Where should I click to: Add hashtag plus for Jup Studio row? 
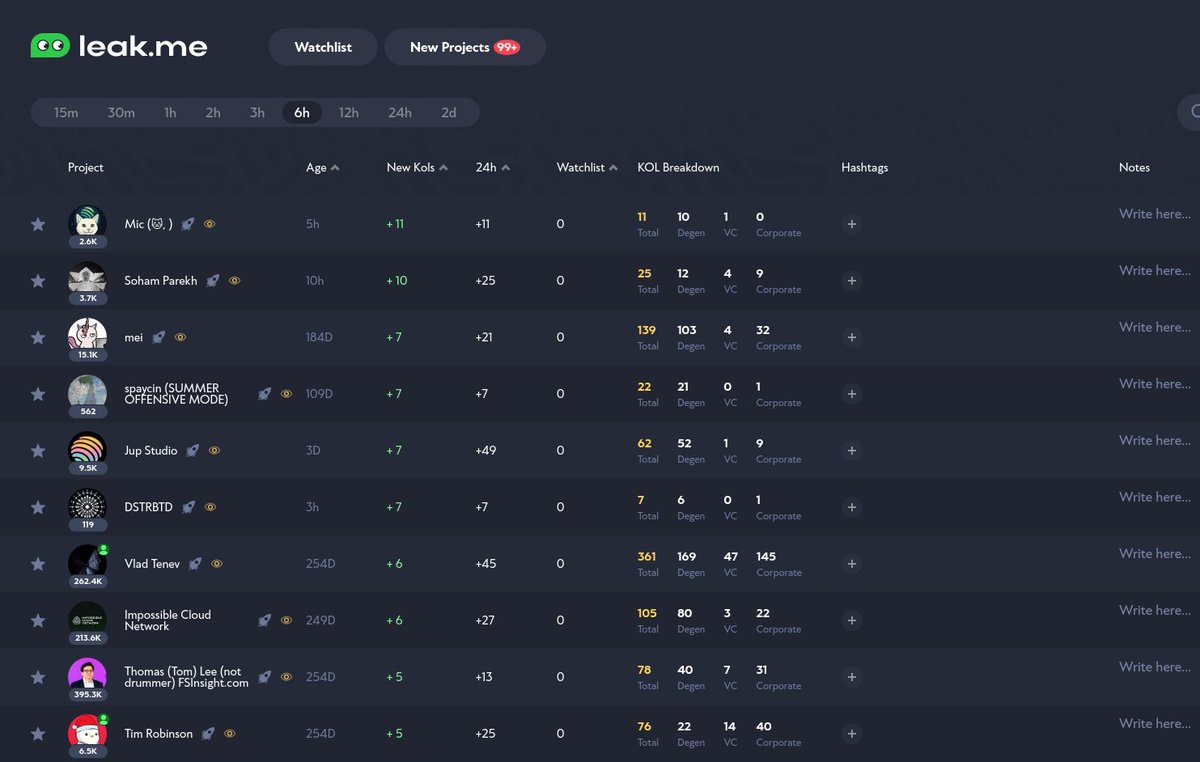pos(852,451)
